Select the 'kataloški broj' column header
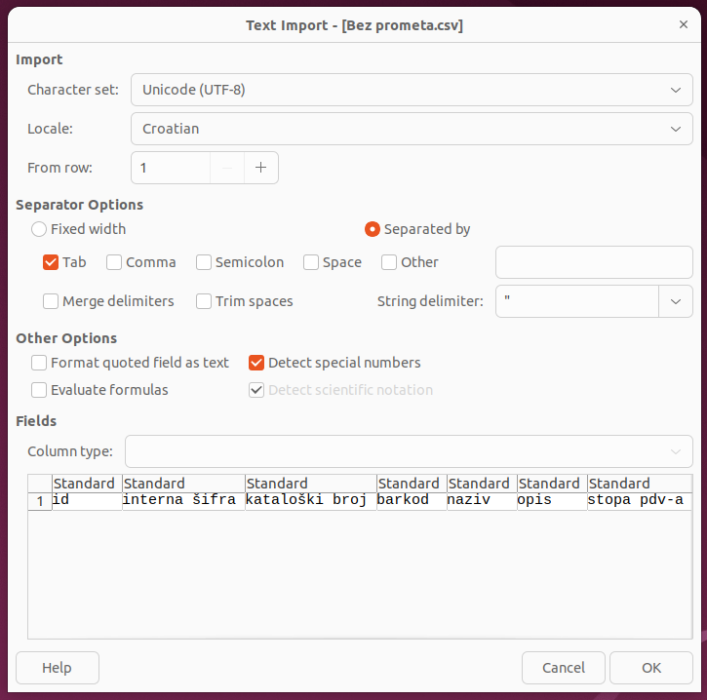Image resolution: width=707 pixels, height=700 pixels. coord(311,484)
